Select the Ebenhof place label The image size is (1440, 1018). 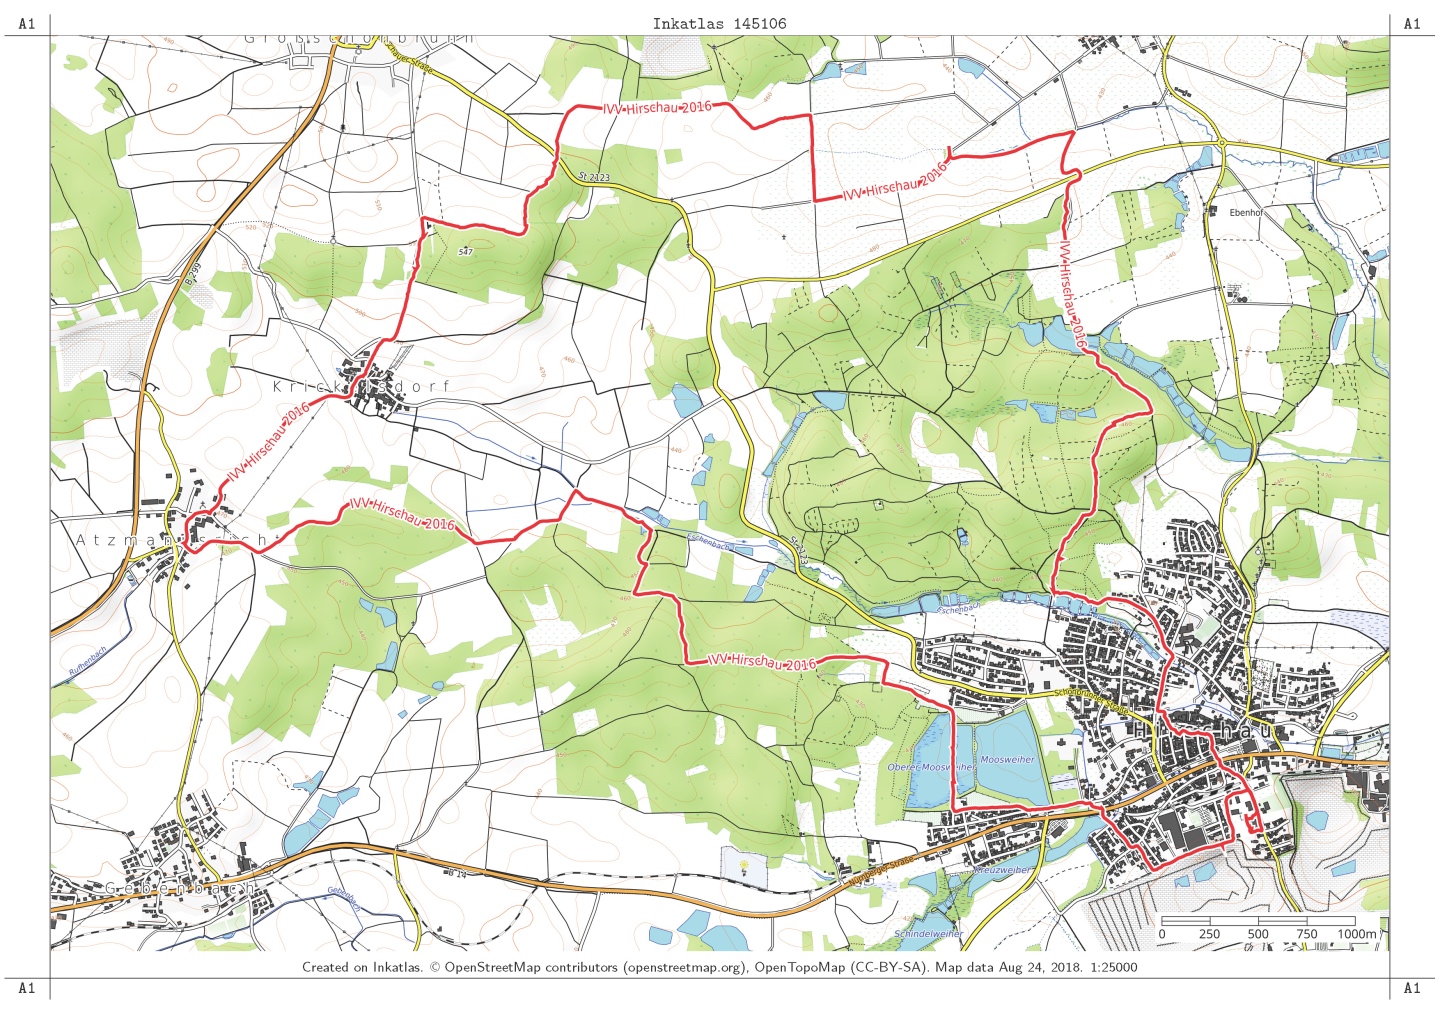[1246, 213]
